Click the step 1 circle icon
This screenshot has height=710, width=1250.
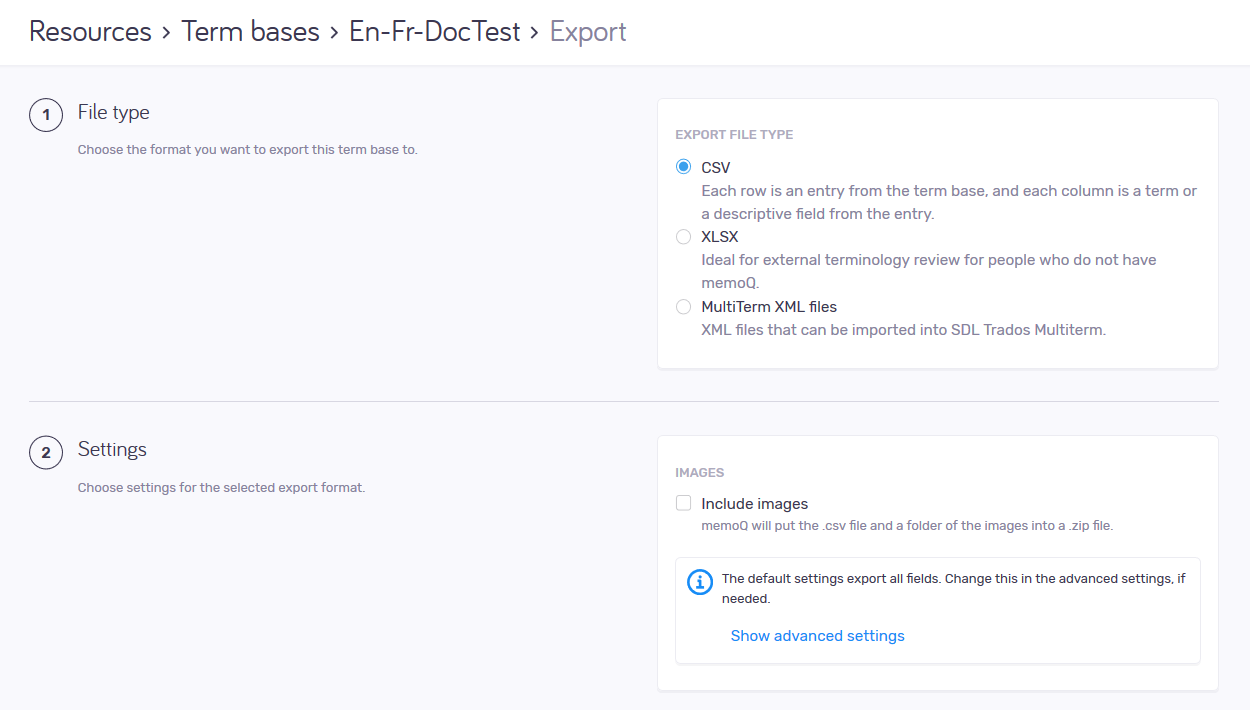click(x=45, y=115)
